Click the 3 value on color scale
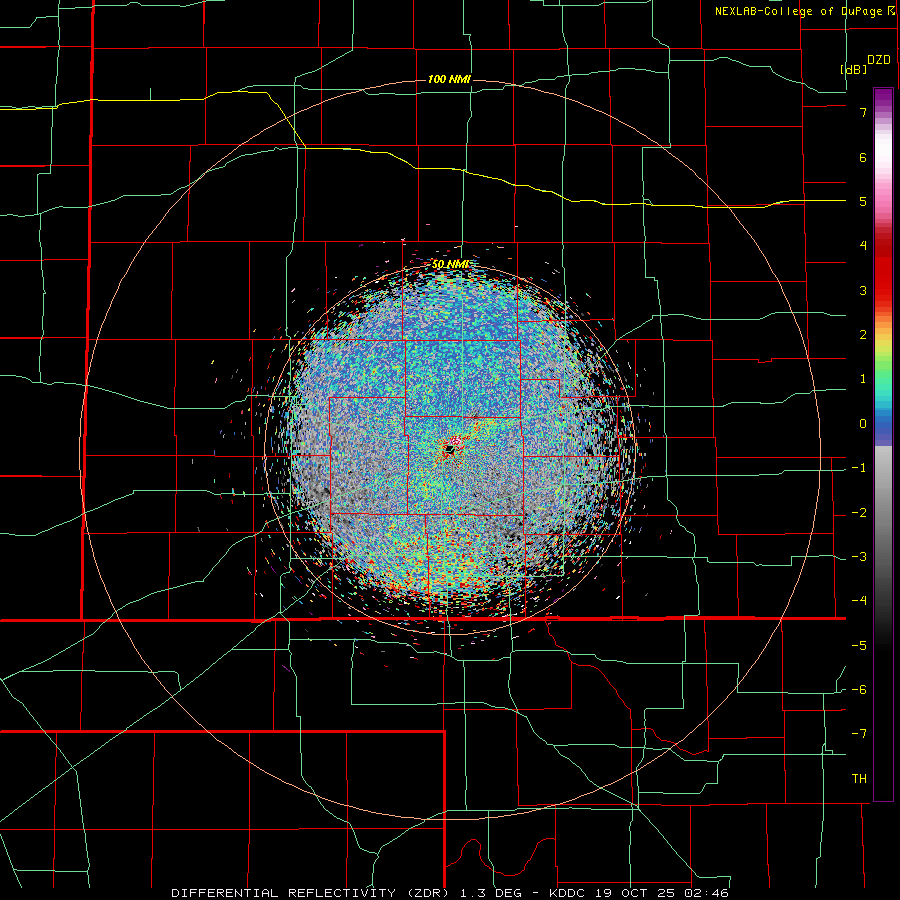 [x=863, y=290]
